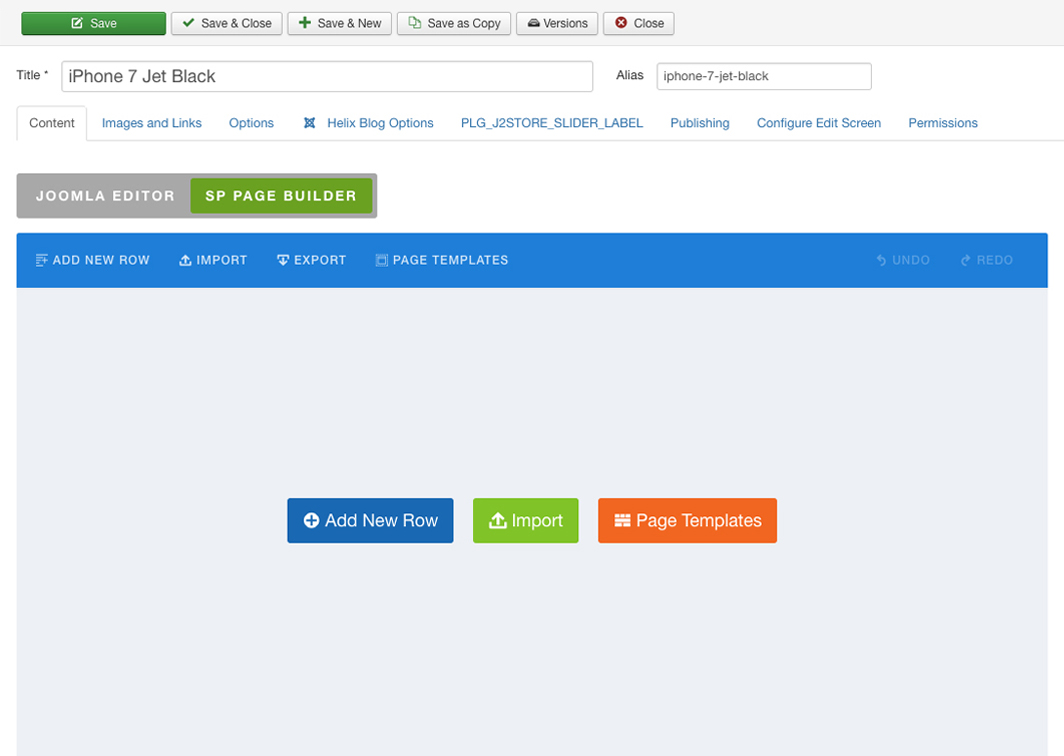
Task: Click the REDO toolbar item
Action: [x=987, y=260]
